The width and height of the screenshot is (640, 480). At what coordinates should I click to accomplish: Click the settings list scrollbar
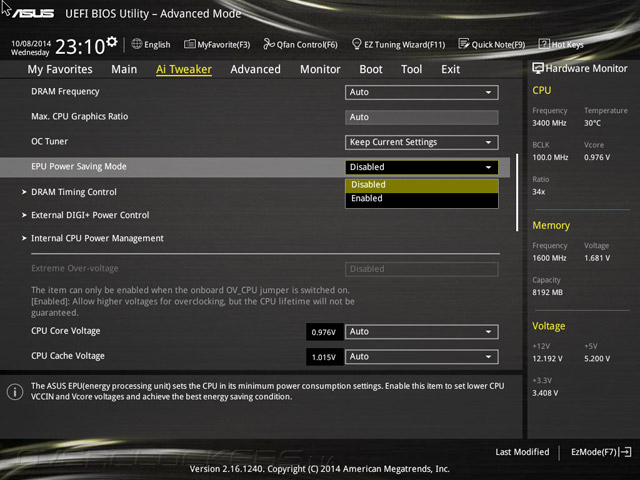(517, 193)
